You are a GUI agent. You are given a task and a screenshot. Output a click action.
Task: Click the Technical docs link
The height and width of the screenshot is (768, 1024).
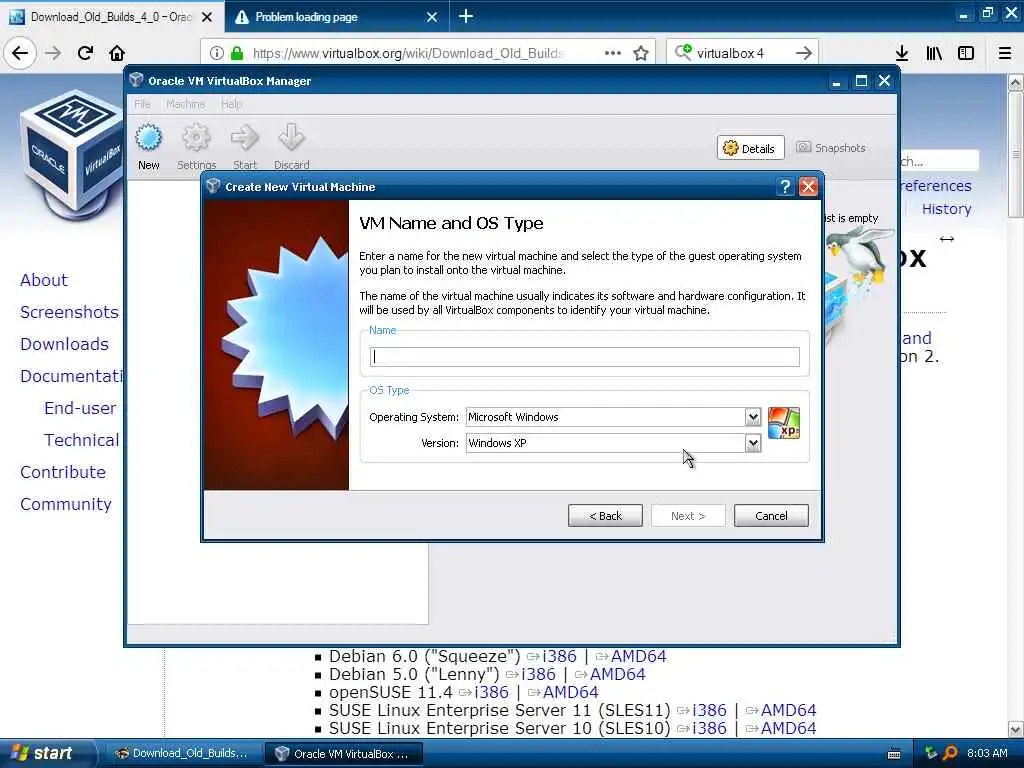coord(82,440)
